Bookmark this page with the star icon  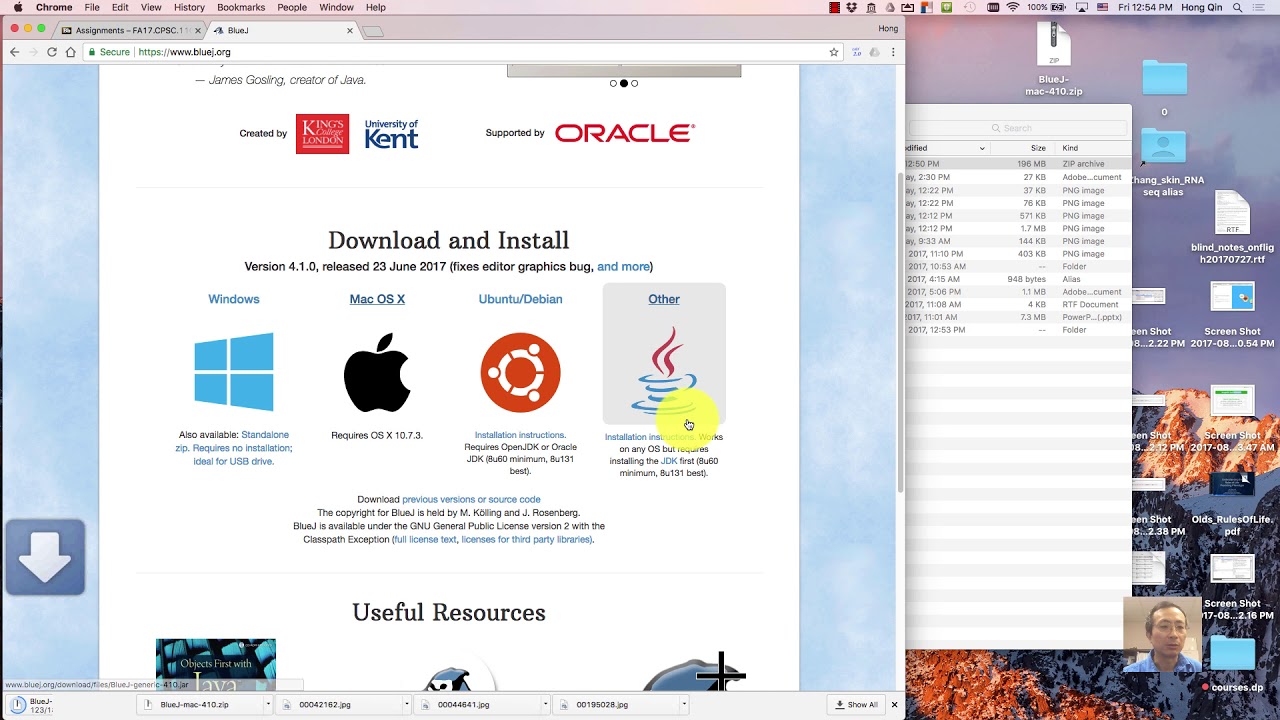833,52
